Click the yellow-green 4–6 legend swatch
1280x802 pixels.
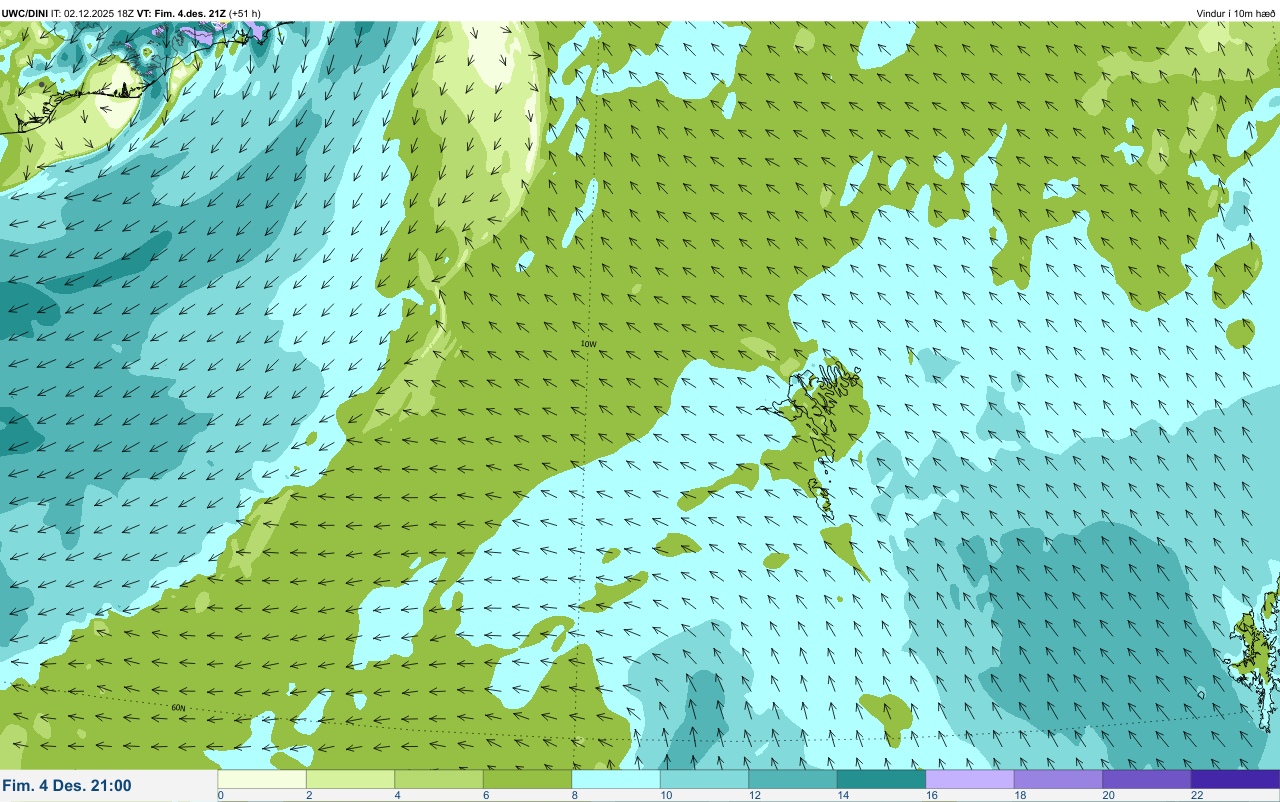(x=439, y=779)
